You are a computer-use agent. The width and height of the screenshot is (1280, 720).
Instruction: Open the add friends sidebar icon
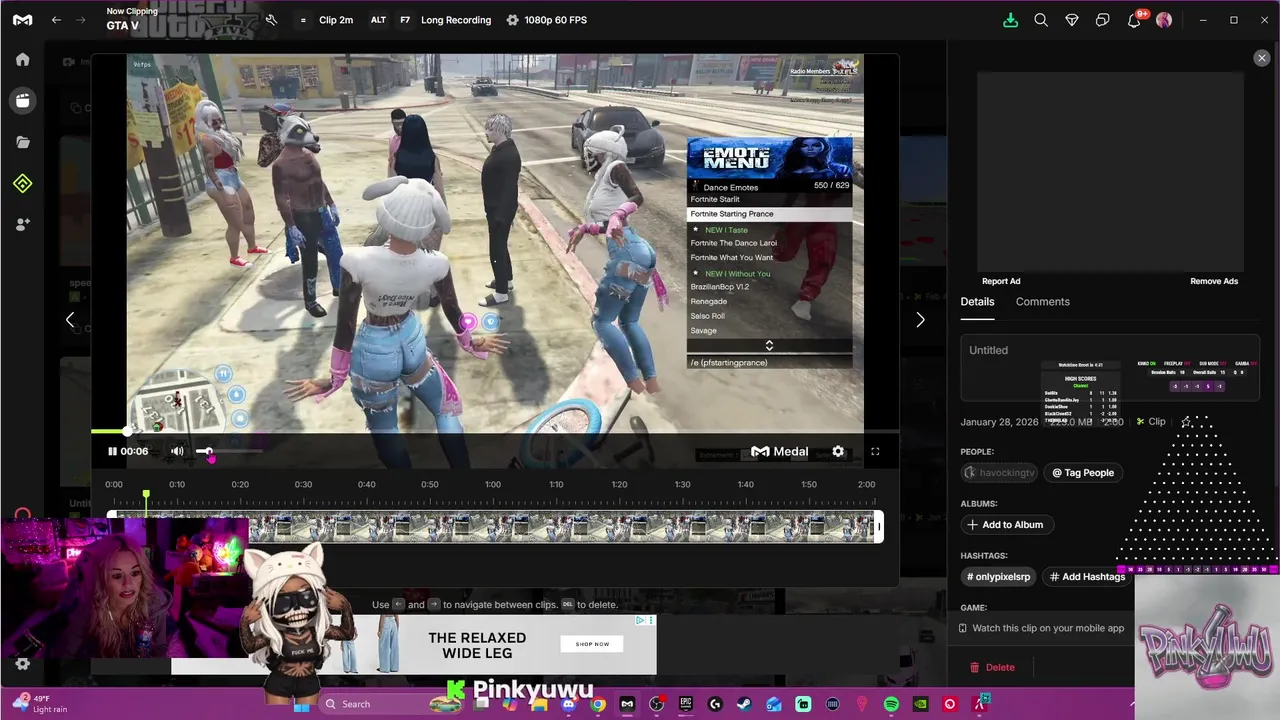22,225
